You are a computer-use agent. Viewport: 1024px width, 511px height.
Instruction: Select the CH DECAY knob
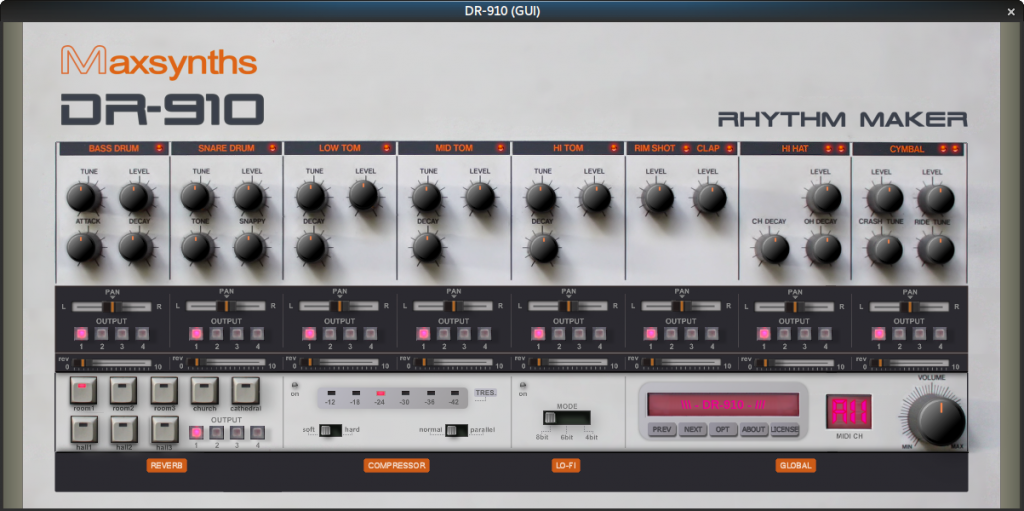(x=773, y=248)
